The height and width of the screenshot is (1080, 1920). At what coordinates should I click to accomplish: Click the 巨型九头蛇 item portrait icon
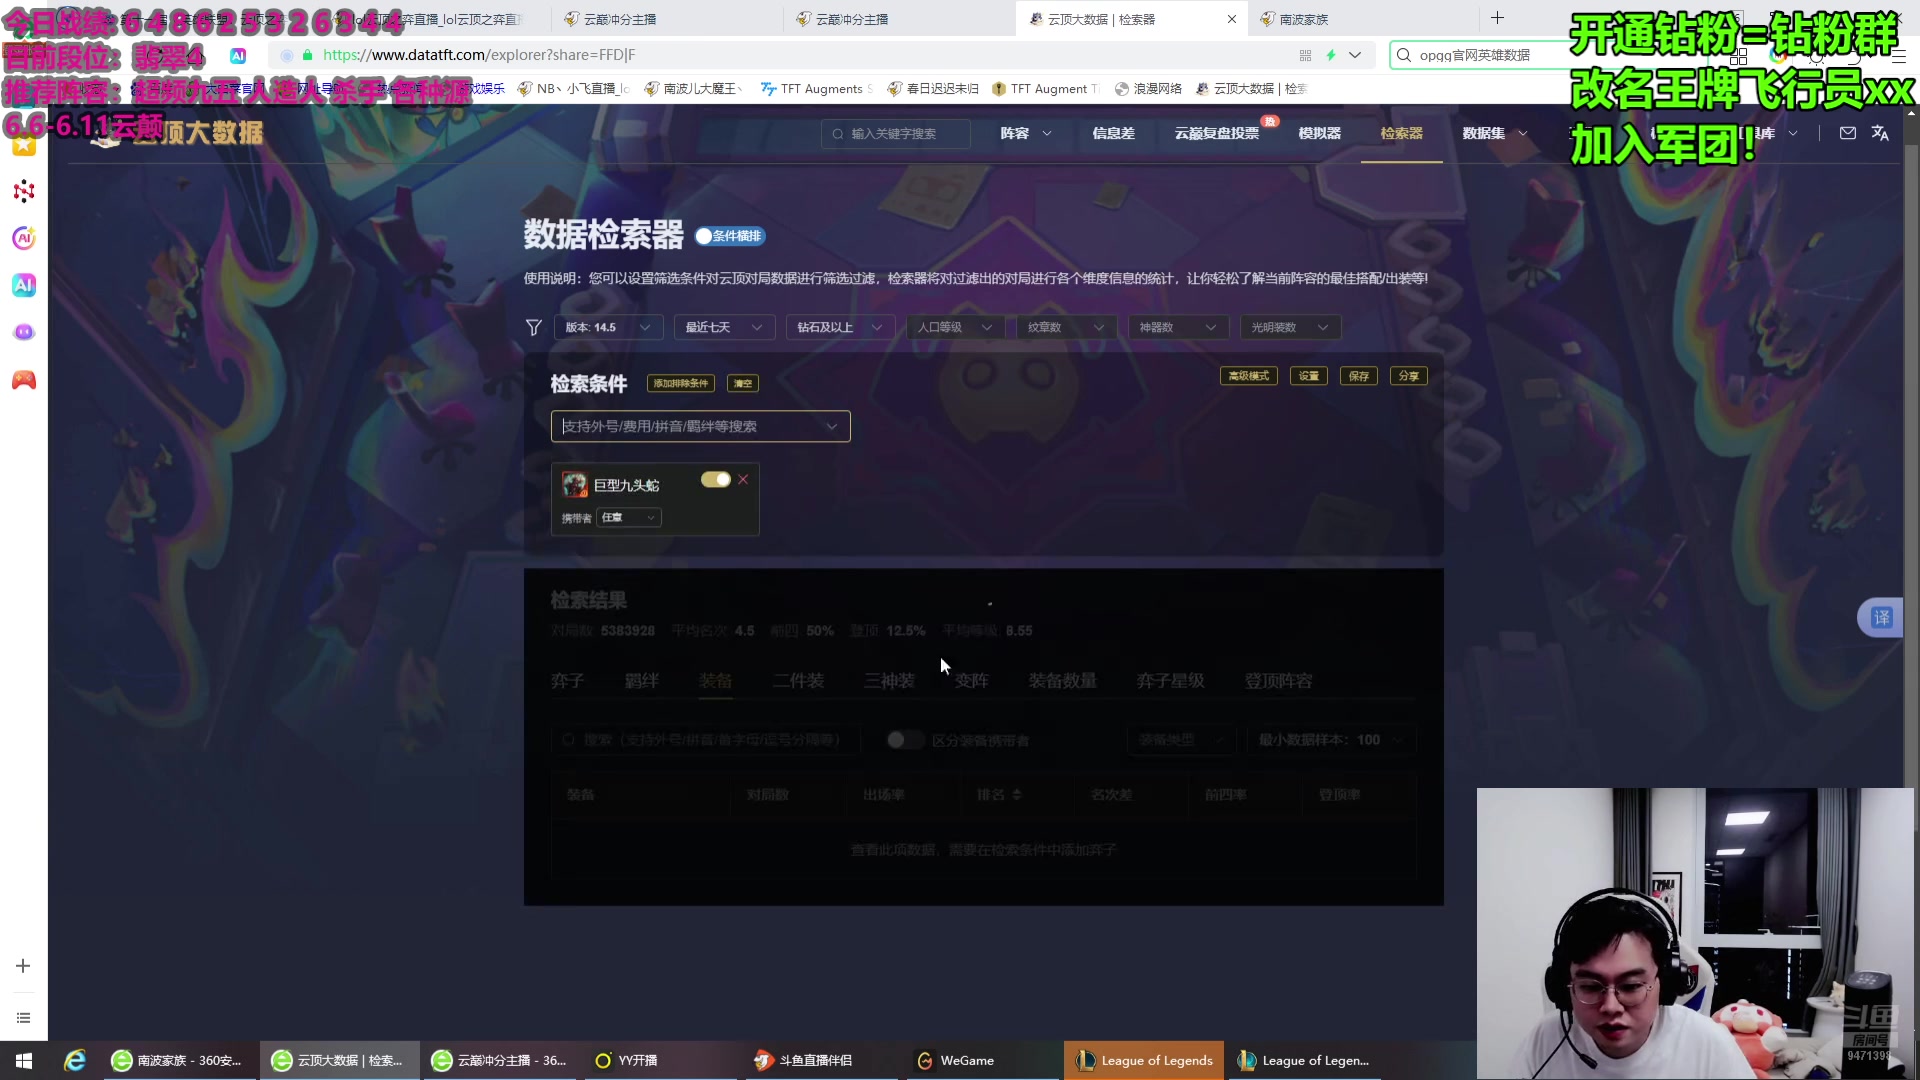pyautogui.click(x=575, y=485)
